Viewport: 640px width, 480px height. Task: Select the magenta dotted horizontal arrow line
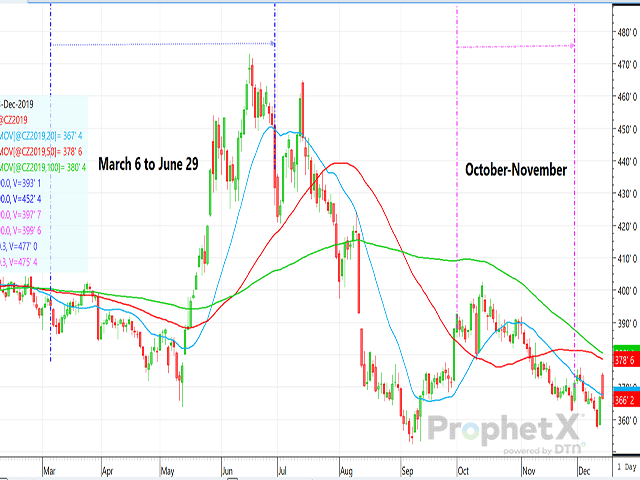516,47
